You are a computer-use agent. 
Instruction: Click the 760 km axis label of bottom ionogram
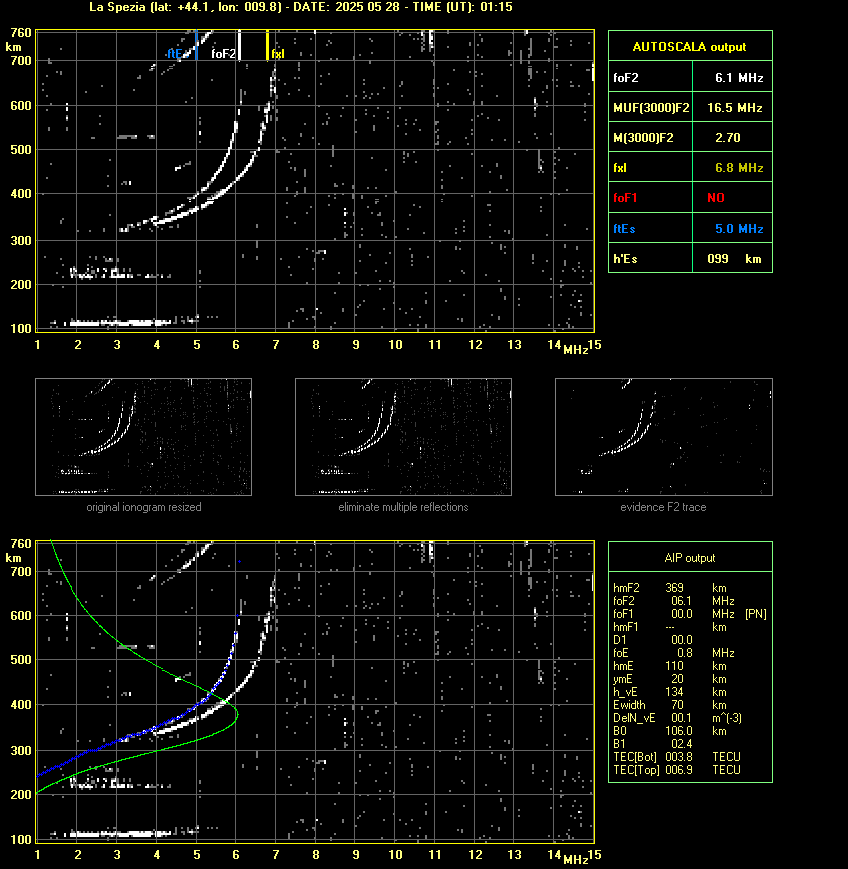(21, 544)
